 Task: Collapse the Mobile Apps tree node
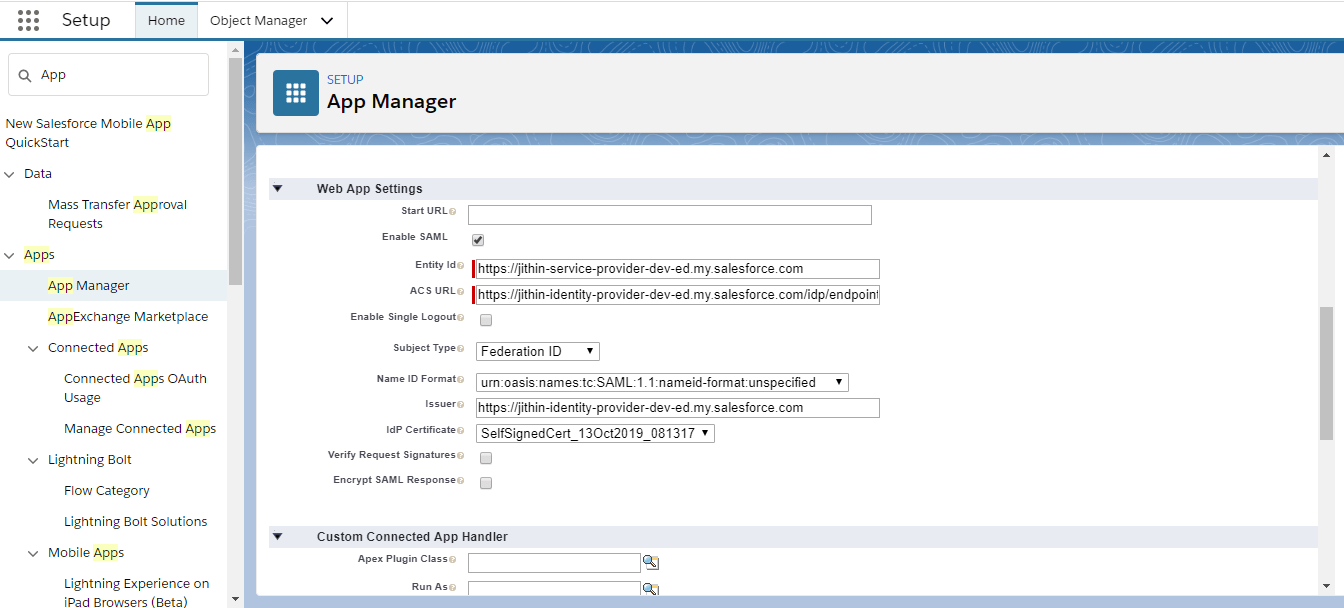[34, 553]
